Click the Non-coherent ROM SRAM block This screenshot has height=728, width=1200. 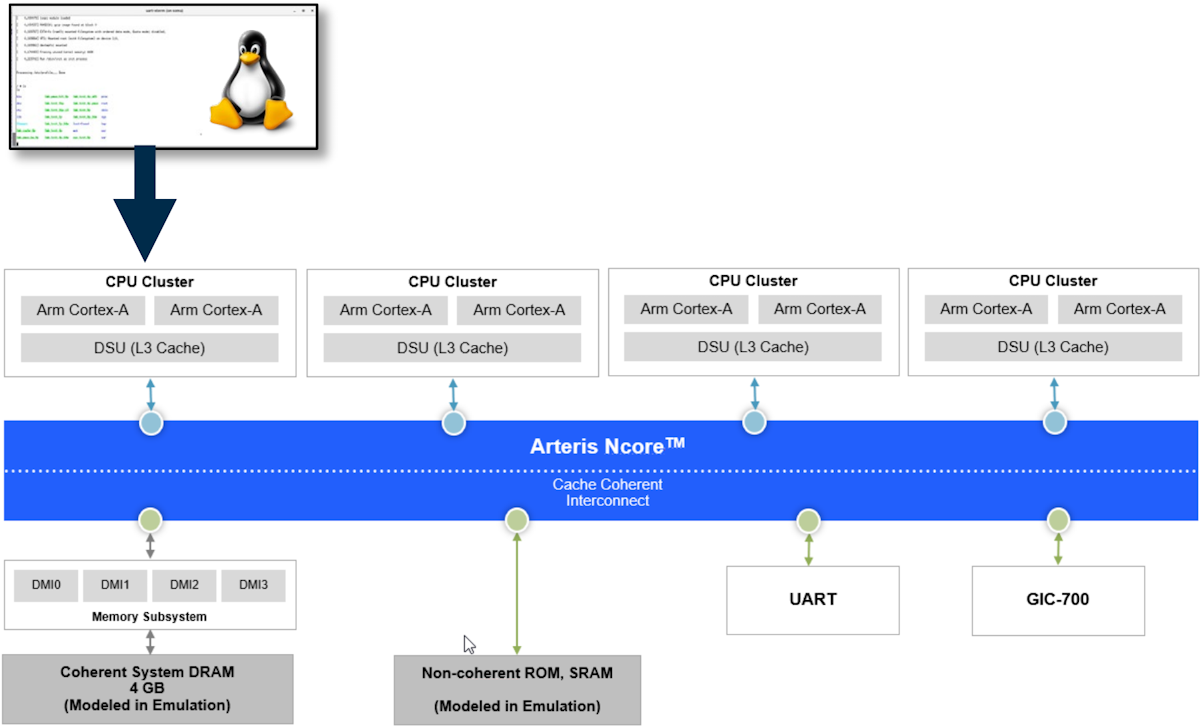click(518, 688)
